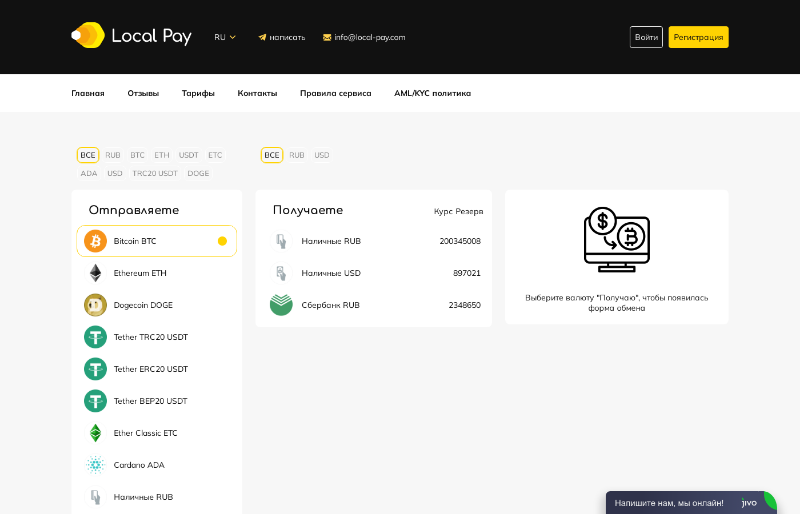Choose the Ethereum ETH diamond icon
The width and height of the screenshot is (800, 514).
(95, 273)
